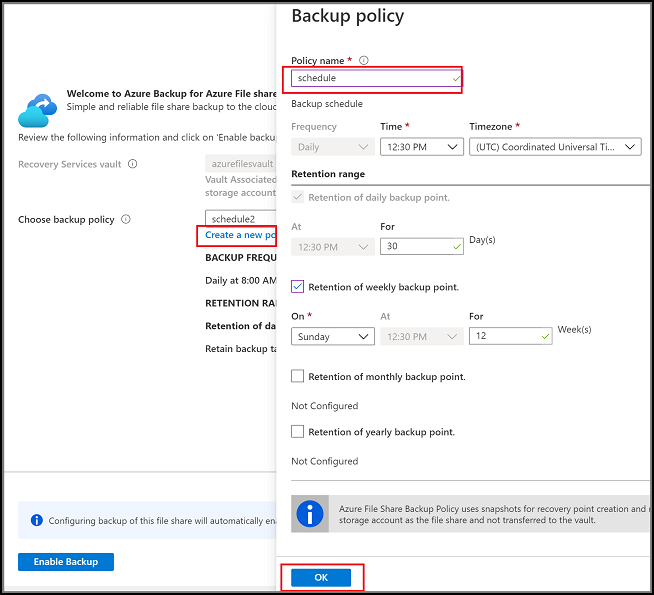
Task: Click the Welcome to Azure Backup heading
Action: click(171, 93)
